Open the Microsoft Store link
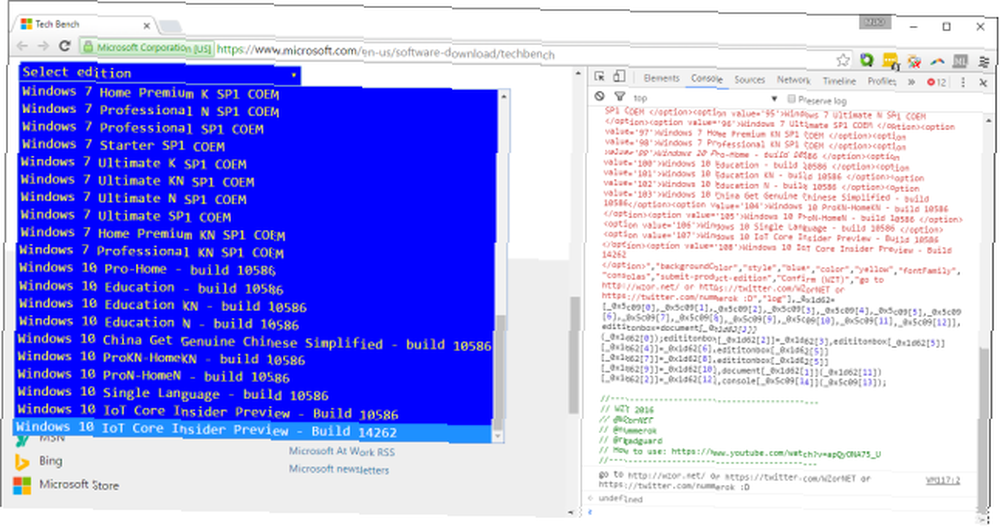This screenshot has width=1000, height=527. tap(79, 485)
